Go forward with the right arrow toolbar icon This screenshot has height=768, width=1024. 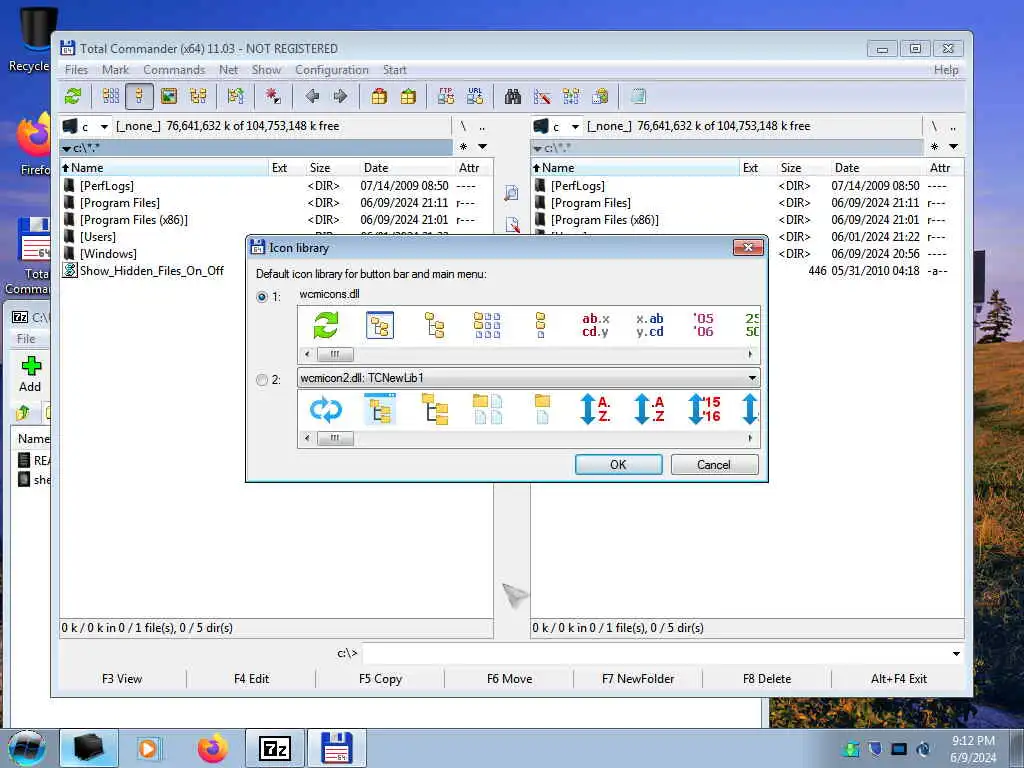340,97
